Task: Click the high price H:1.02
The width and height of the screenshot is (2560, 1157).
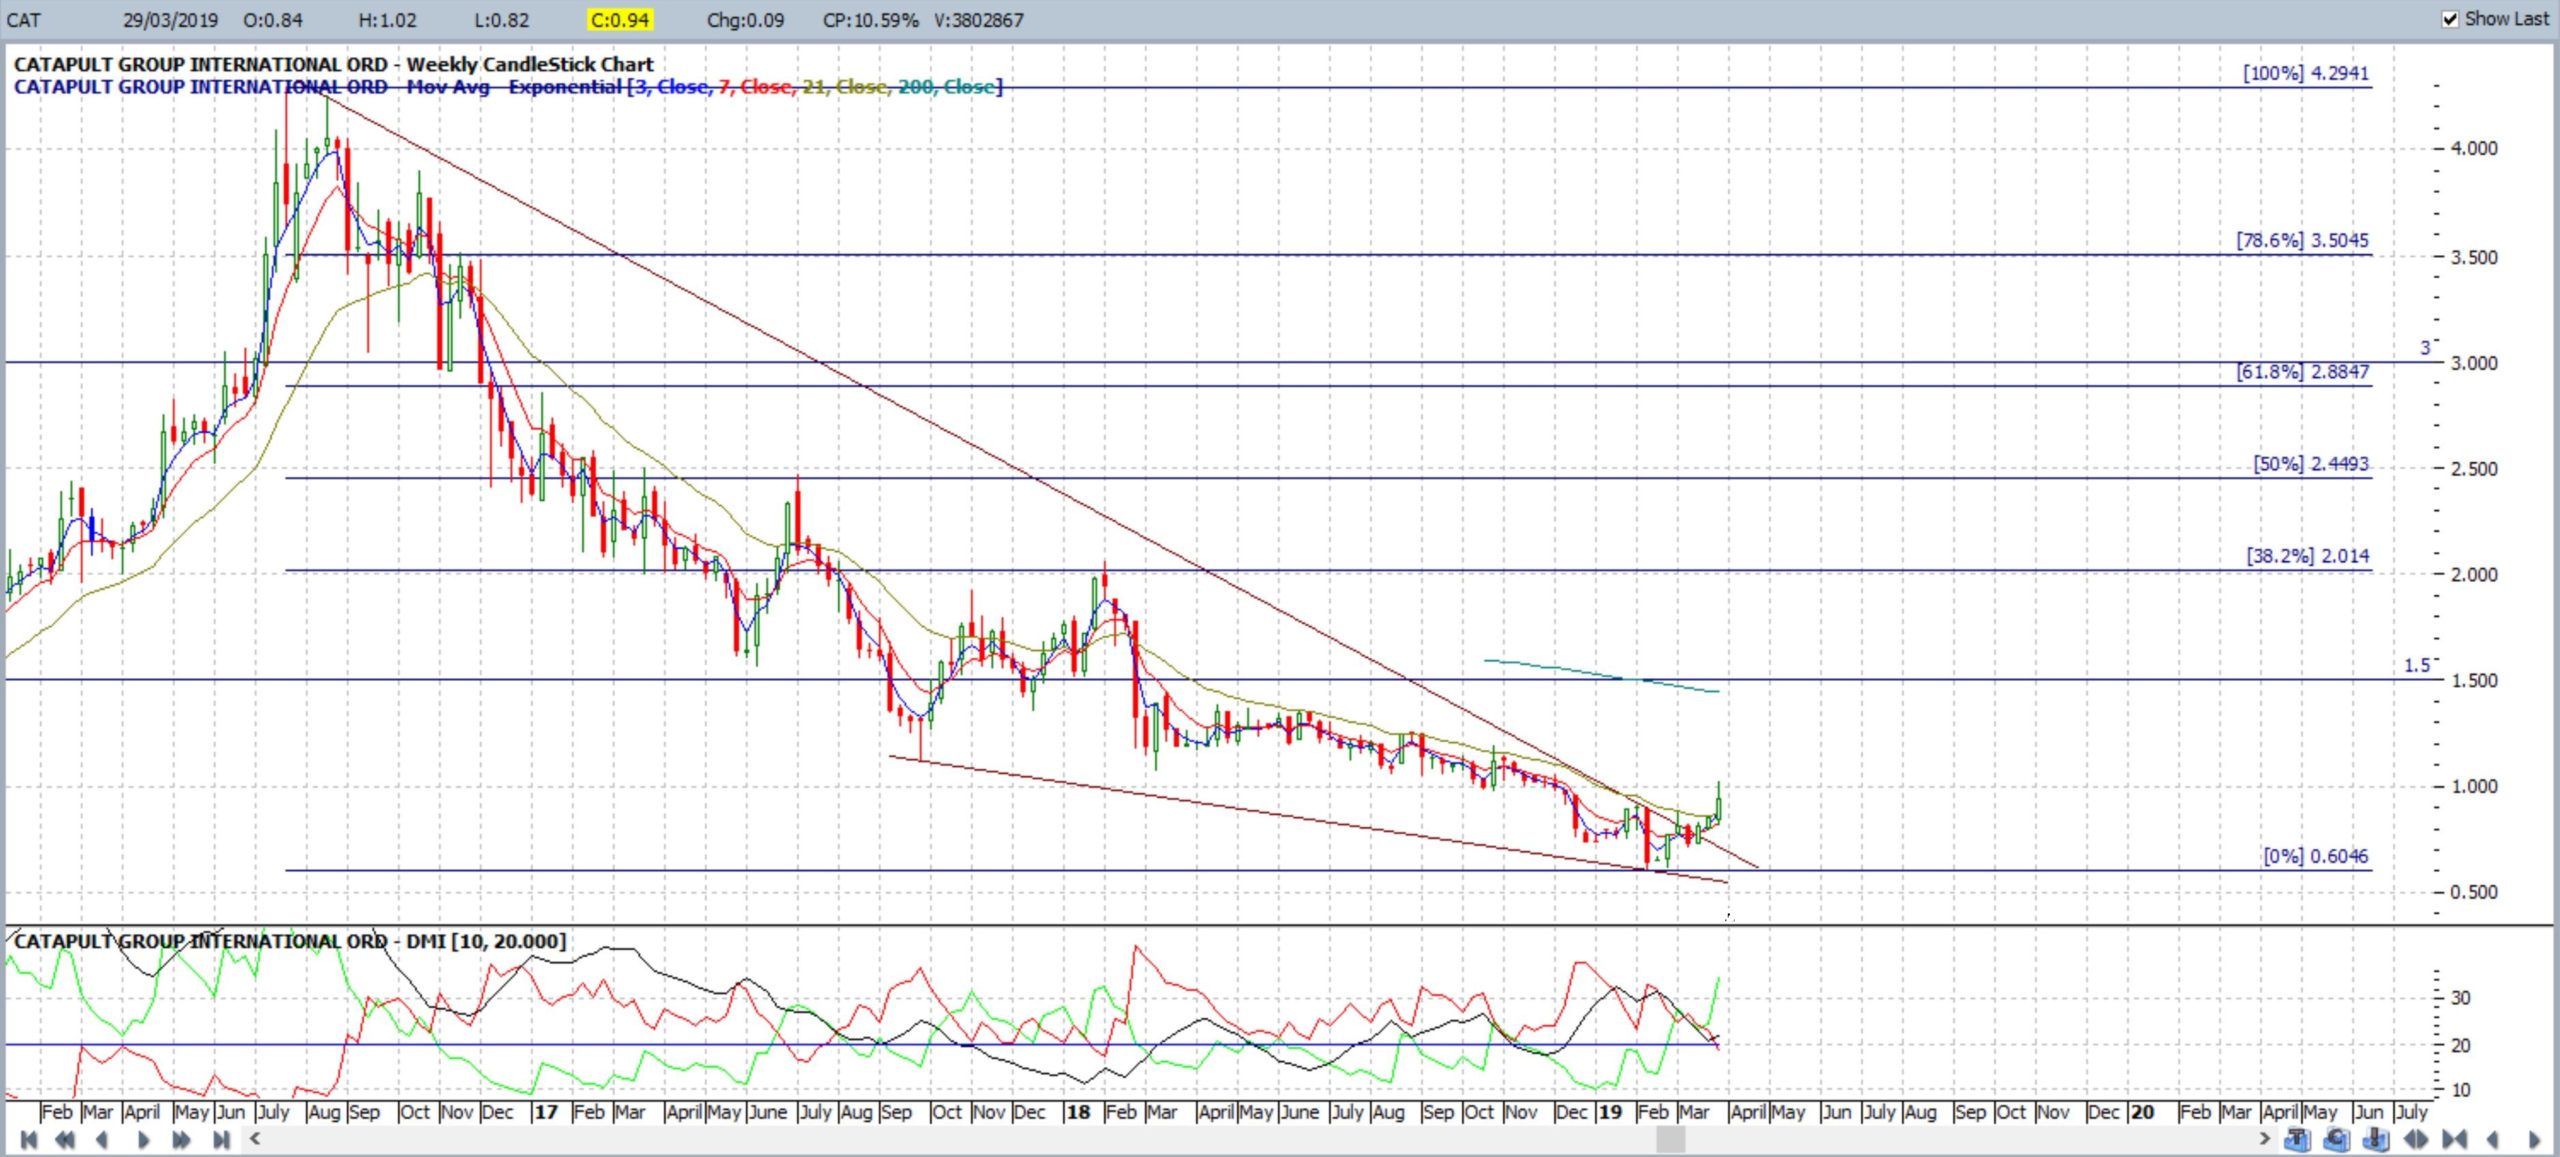Action: coord(387,20)
